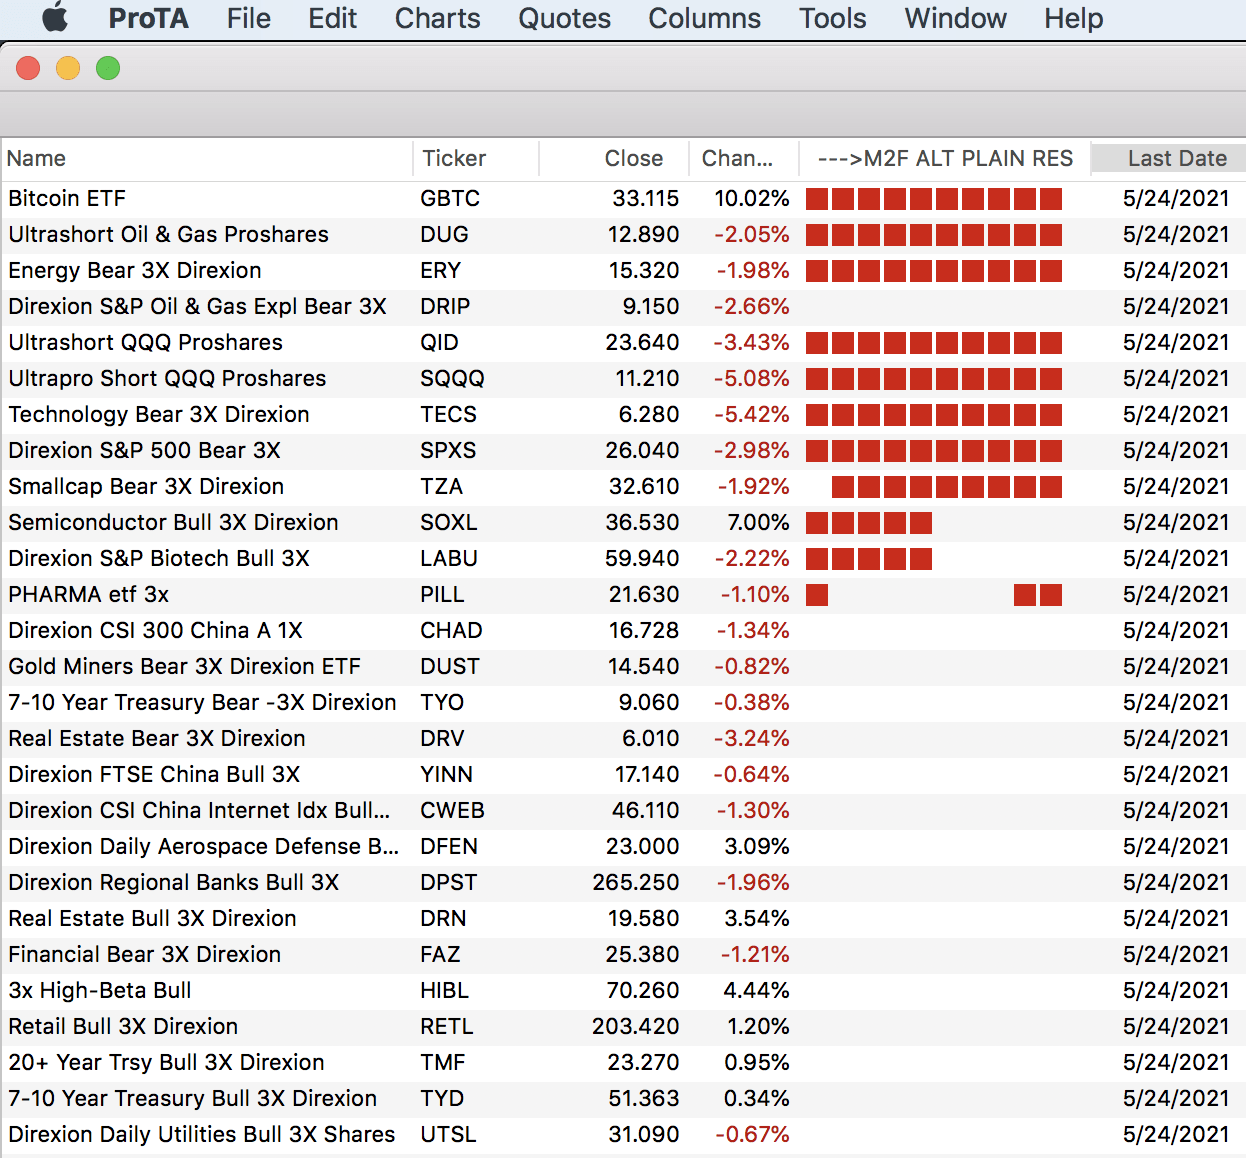
Task: Open the File menu
Action: click(x=248, y=18)
